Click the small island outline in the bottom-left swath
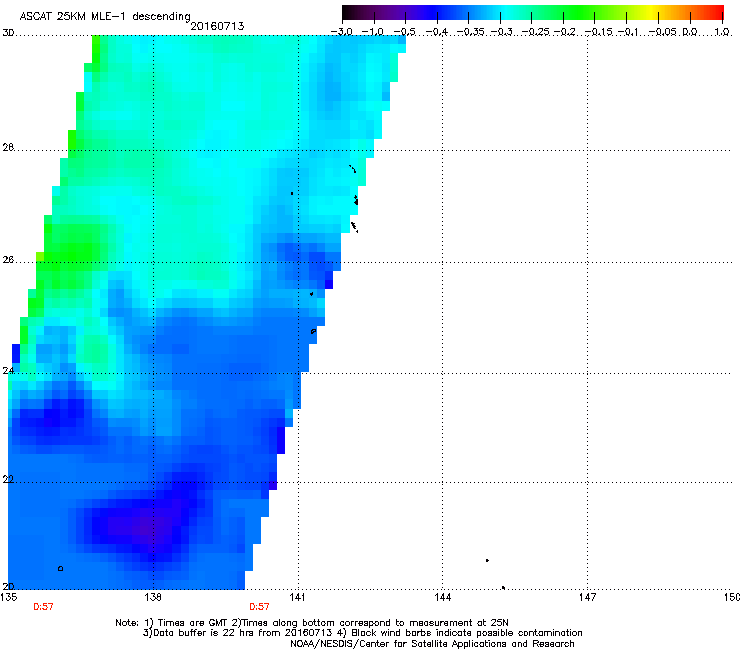Viewport: 740px width, 650px height. tap(60, 568)
